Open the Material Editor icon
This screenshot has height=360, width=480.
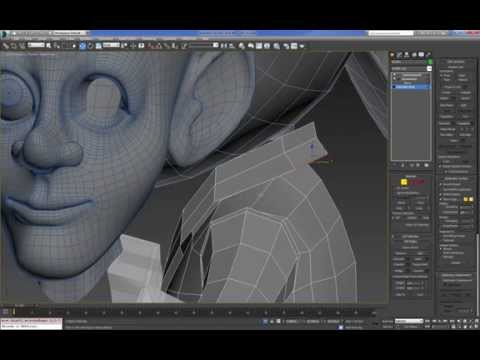pos(277,46)
